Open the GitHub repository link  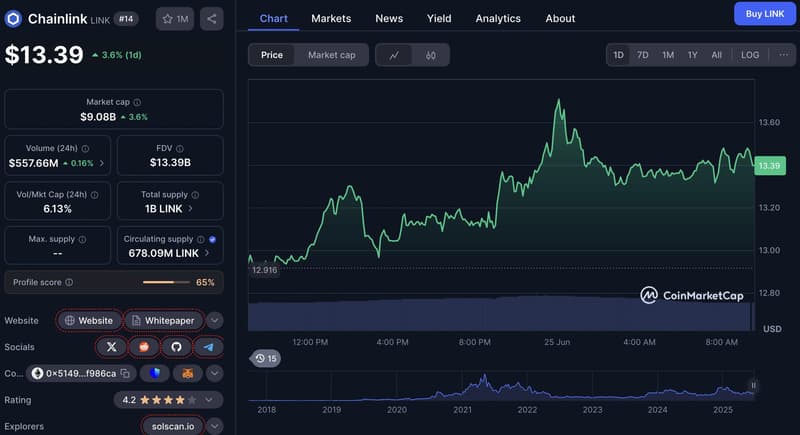coord(176,347)
